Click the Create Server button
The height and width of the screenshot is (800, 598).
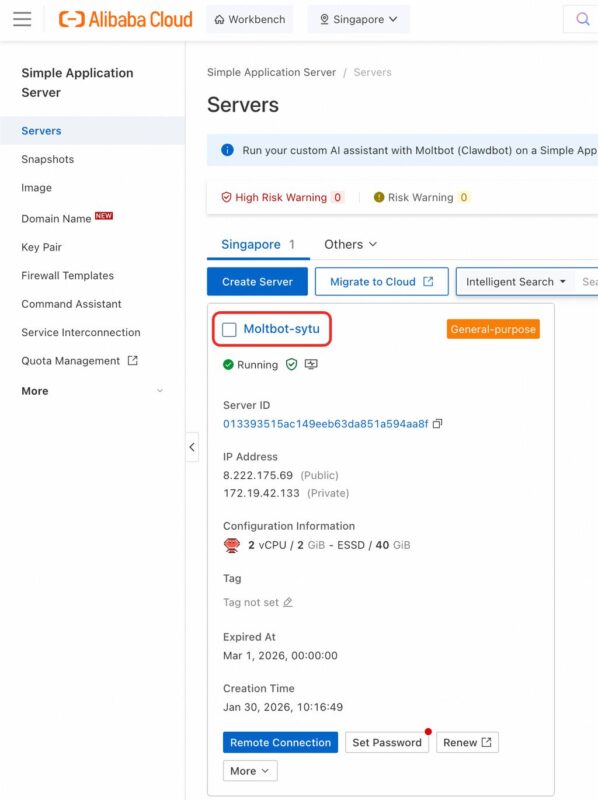point(256,281)
